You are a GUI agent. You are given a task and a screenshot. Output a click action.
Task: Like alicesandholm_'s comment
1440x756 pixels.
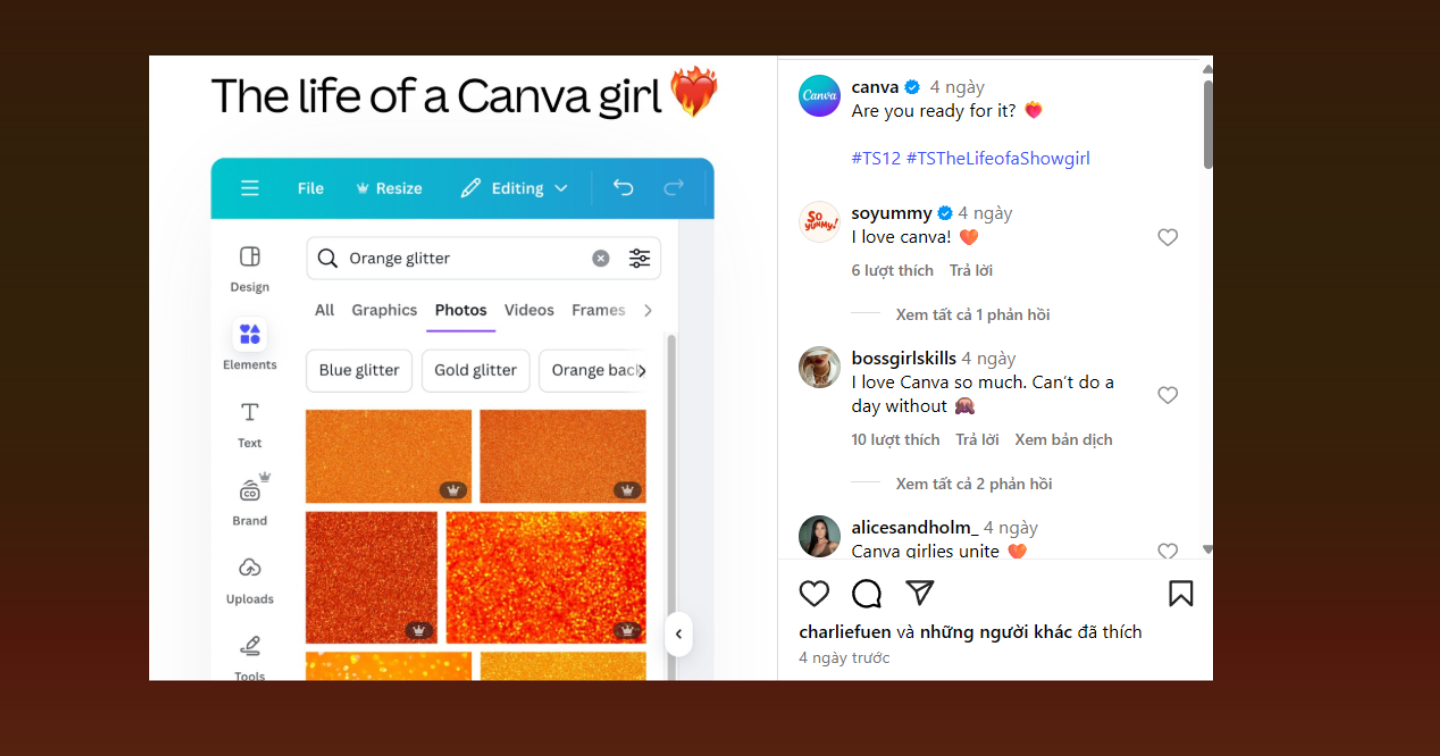[x=1167, y=551]
